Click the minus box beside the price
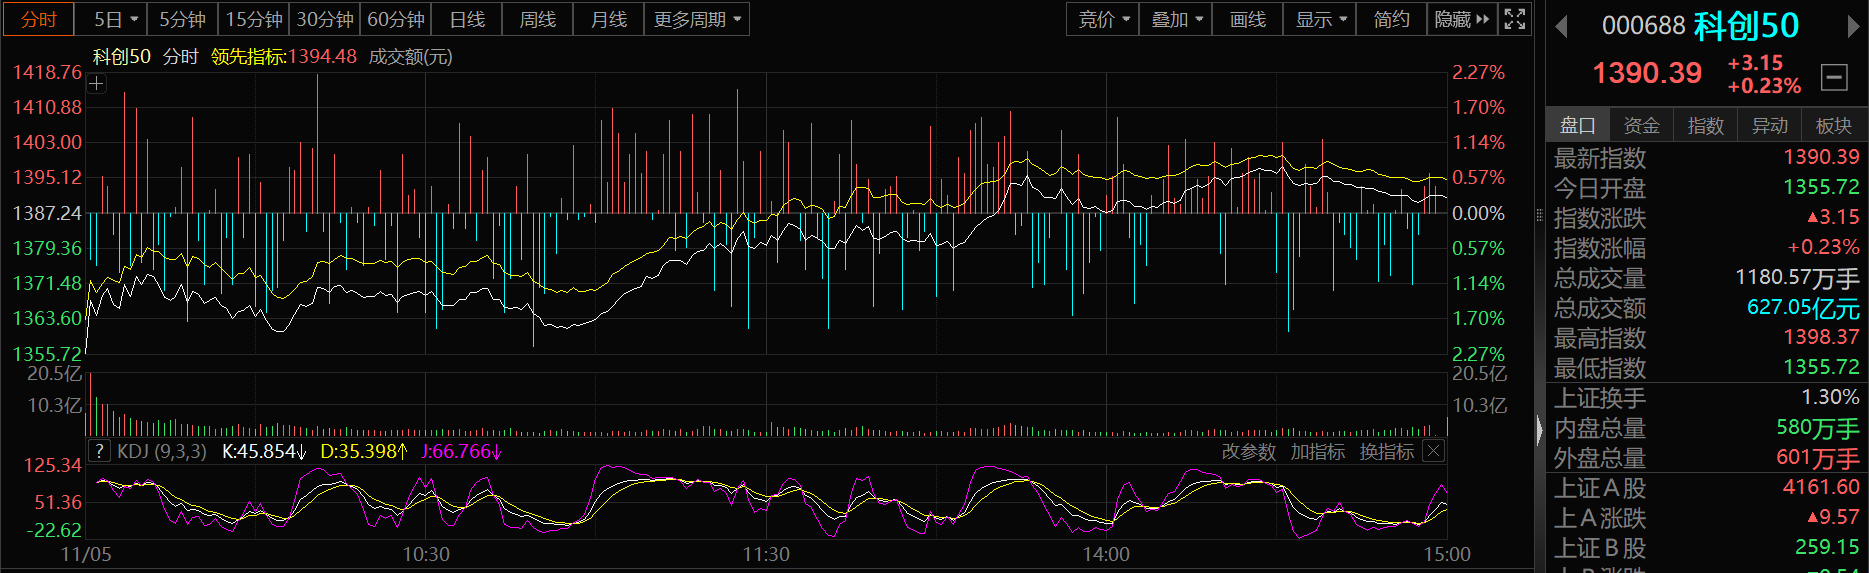 [1834, 77]
